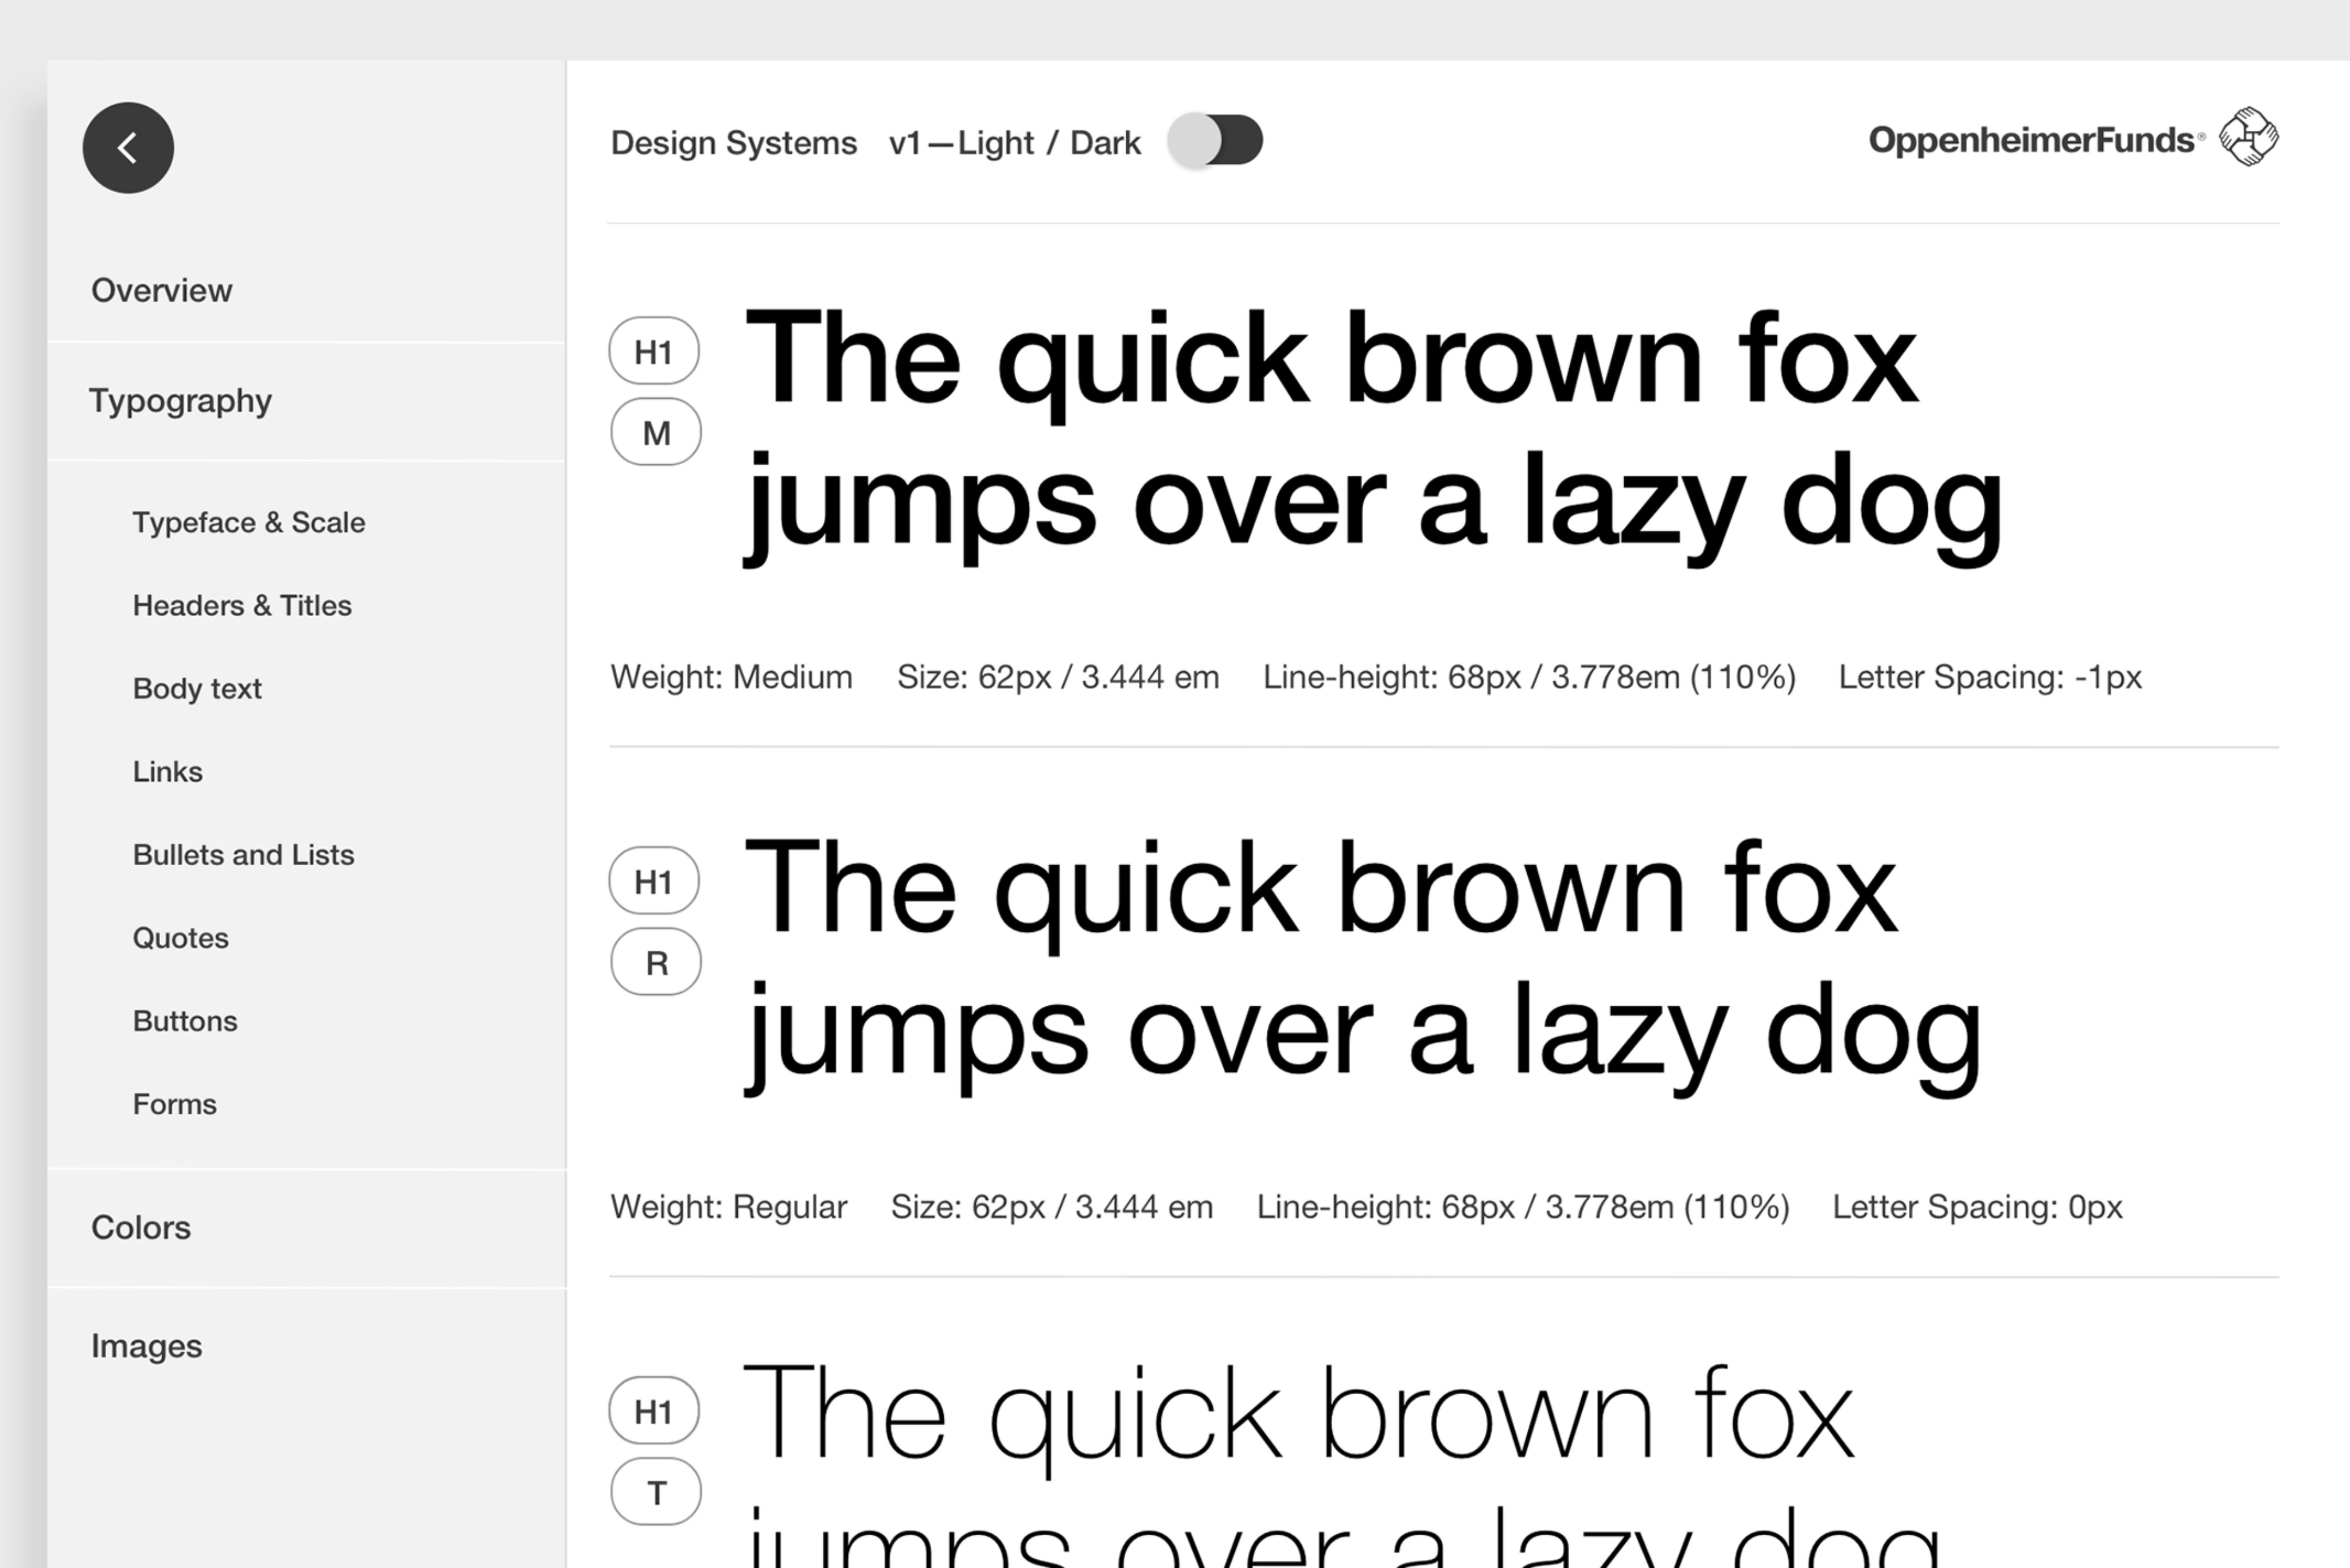Click the R weight badge

coord(656,962)
